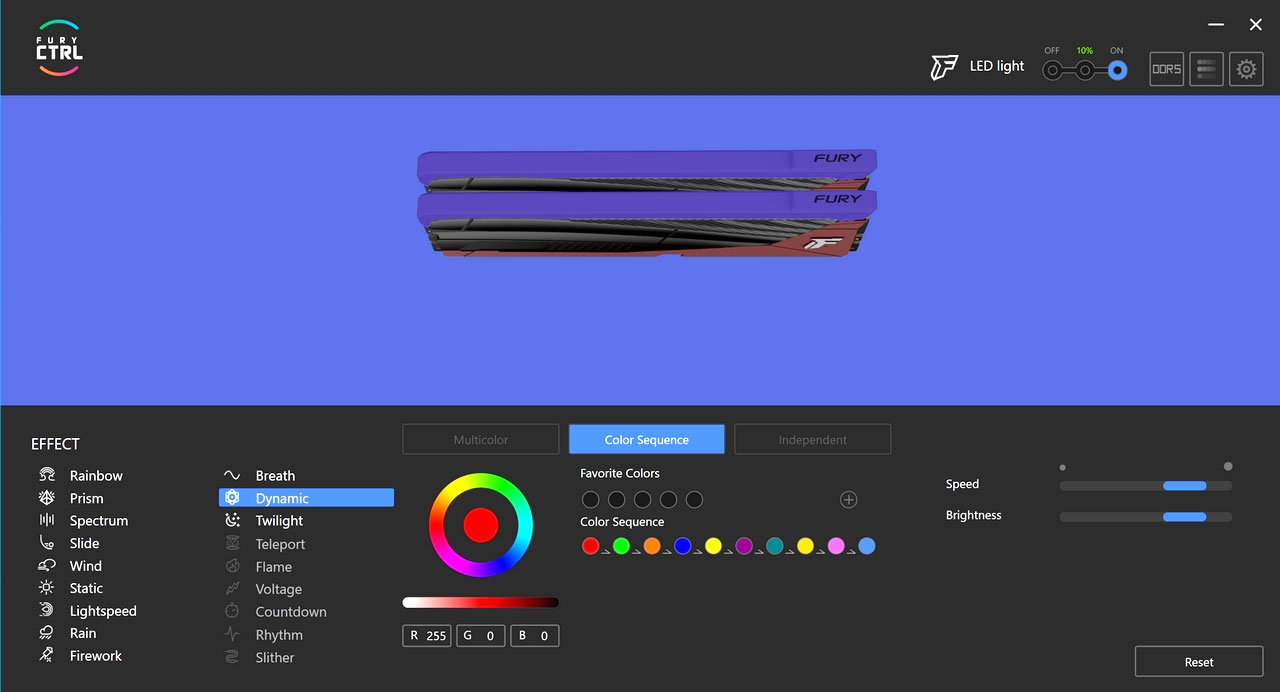Select the dark blue swatch in Color Sequence
Image resolution: width=1280 pixels, height=692 pixels.
pyautogui.click(x=682, y=545)
